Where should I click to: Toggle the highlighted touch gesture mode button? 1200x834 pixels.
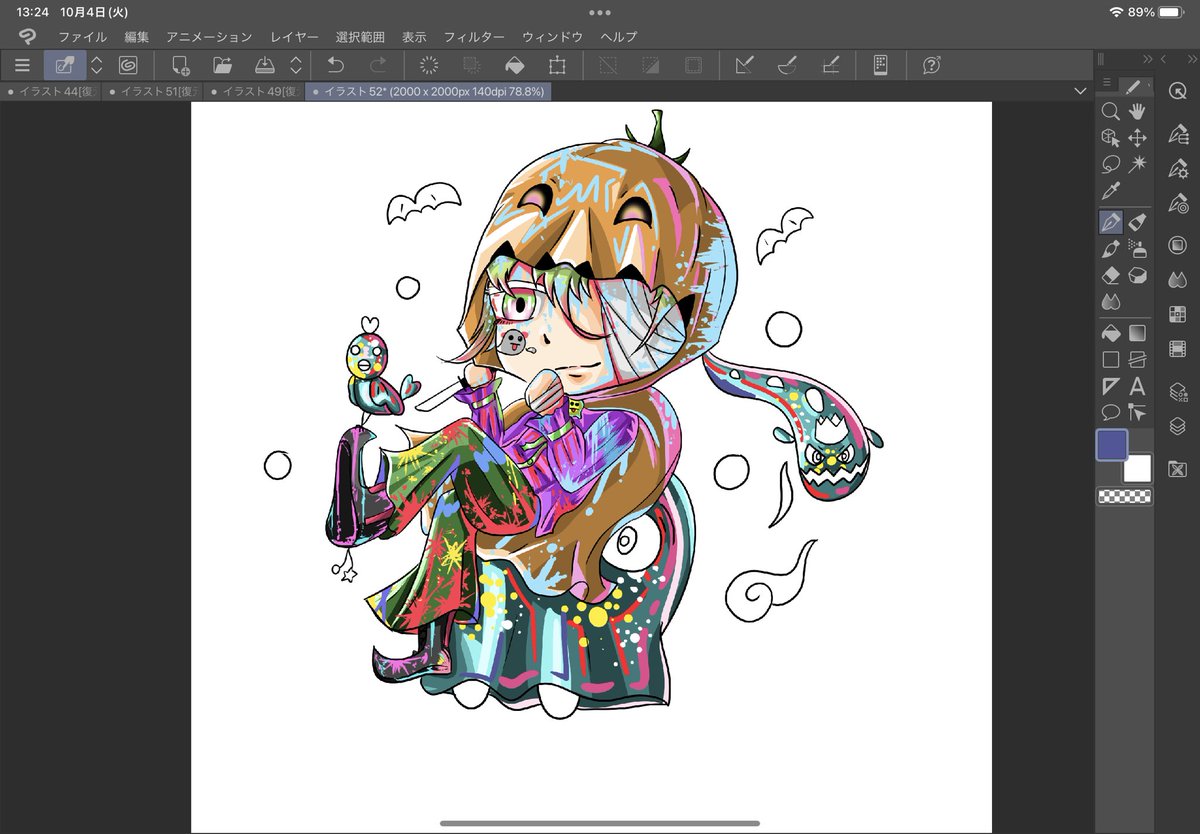[x=65, y=65]
